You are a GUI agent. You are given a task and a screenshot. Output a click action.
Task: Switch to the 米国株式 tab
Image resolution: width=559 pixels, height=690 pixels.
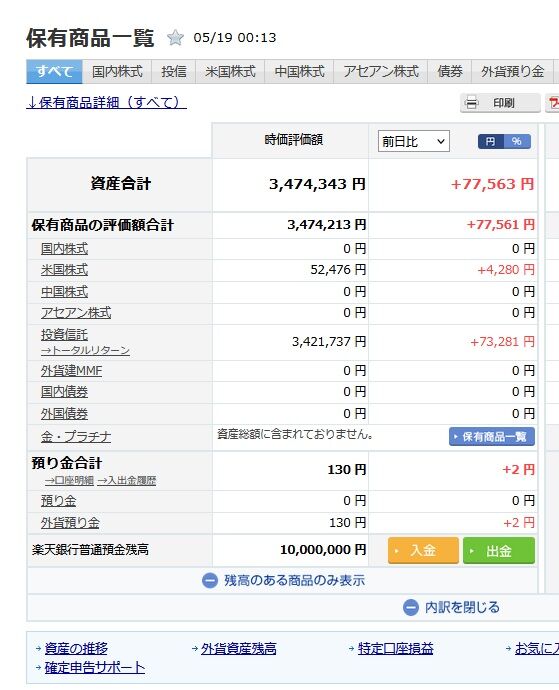pos(230,71)
